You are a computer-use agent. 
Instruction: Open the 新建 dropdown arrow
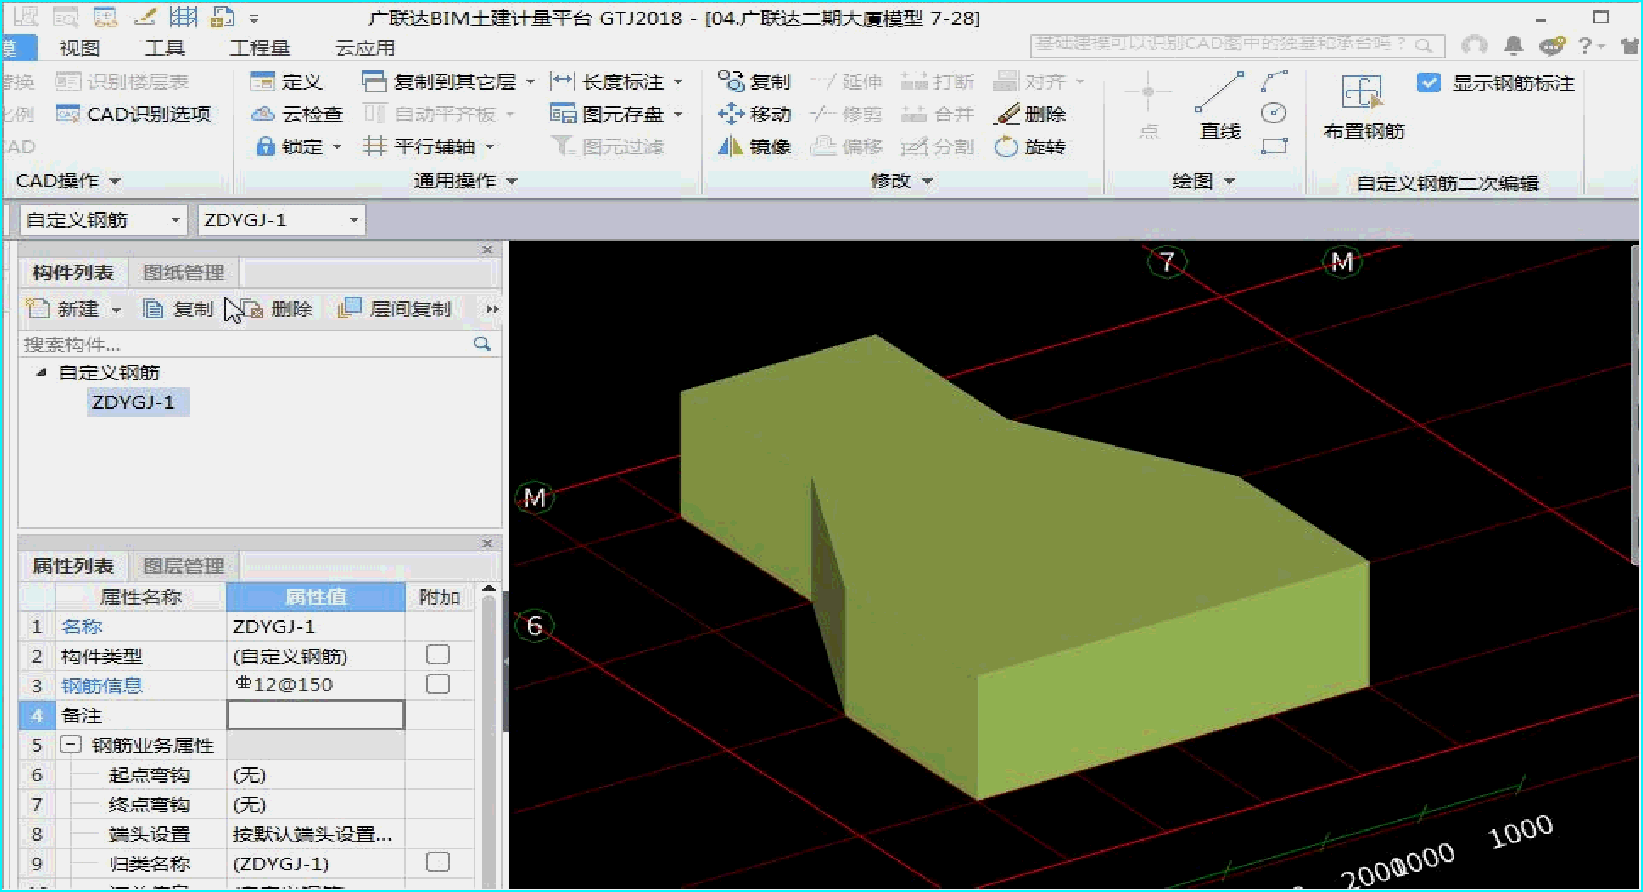point(116,310)
